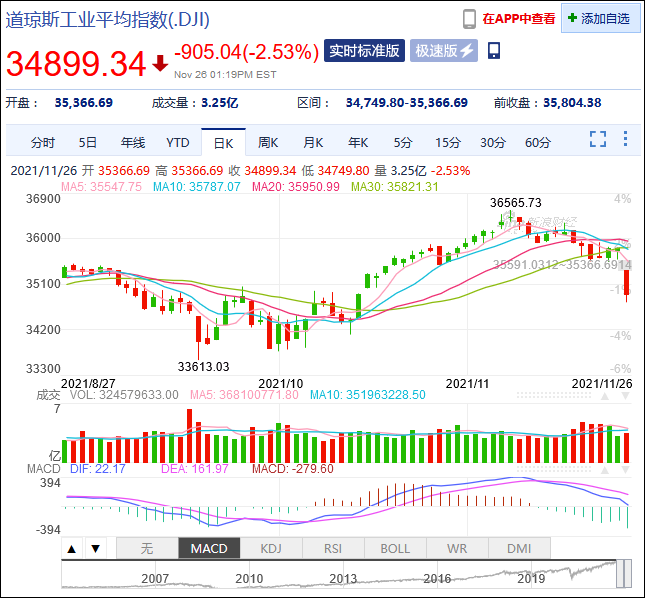Select the 30分 interval tab
Image resolution: width=645 pixels, height=598 pixels.
click(493, 143)
